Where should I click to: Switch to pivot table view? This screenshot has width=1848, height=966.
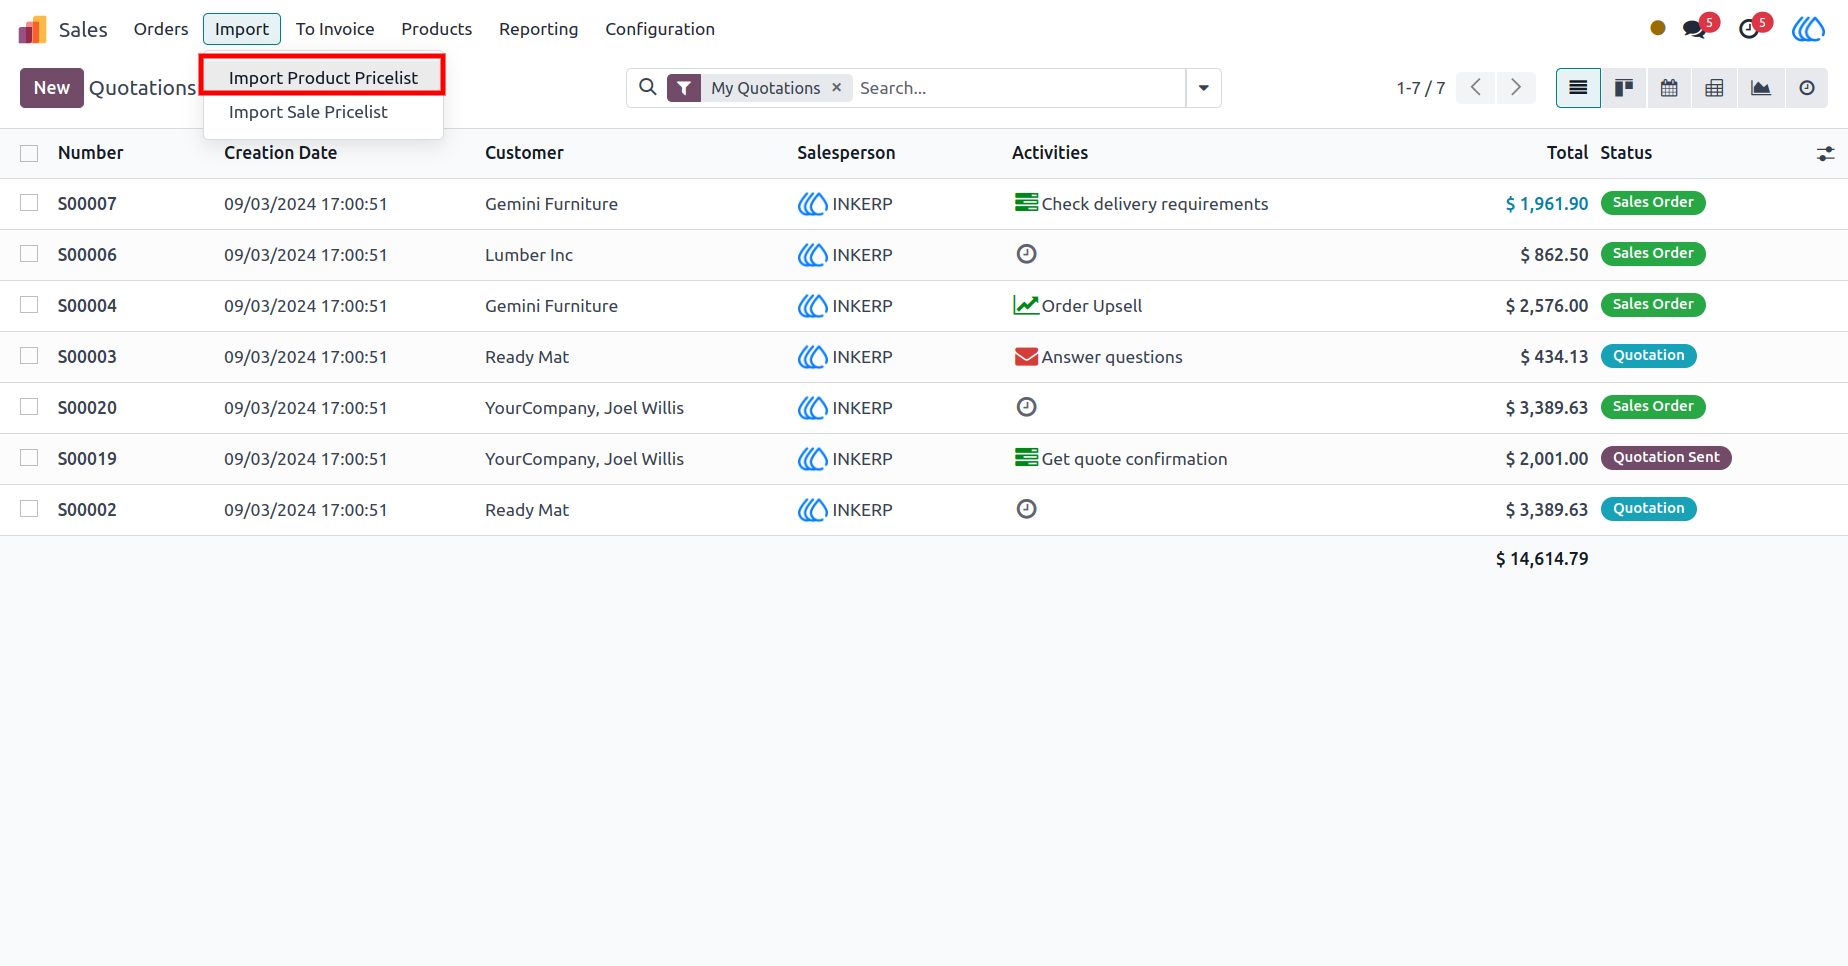1714,88
